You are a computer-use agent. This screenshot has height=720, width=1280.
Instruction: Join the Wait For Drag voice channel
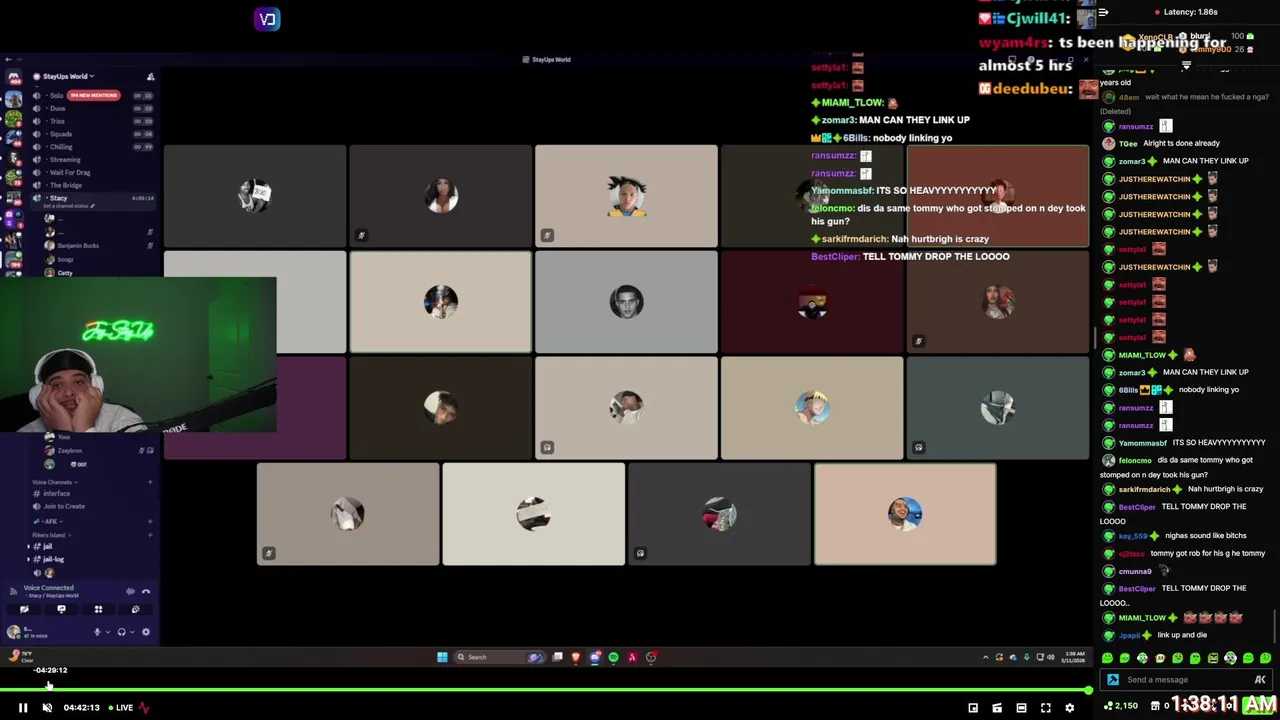[x=68, y=173]
